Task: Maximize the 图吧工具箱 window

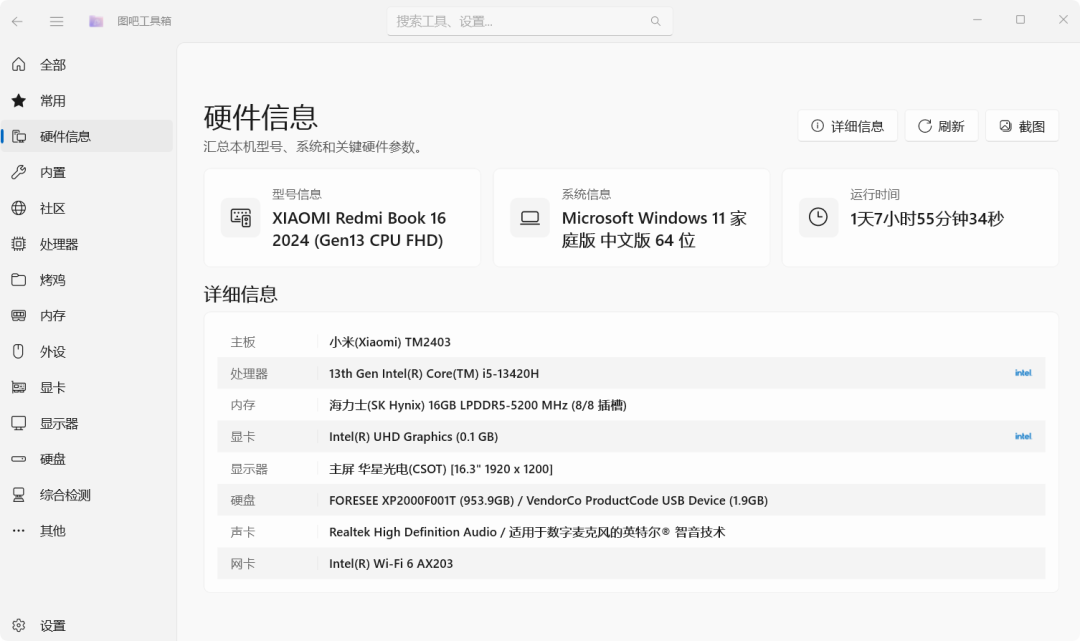Action: [x=1020, y=20]
